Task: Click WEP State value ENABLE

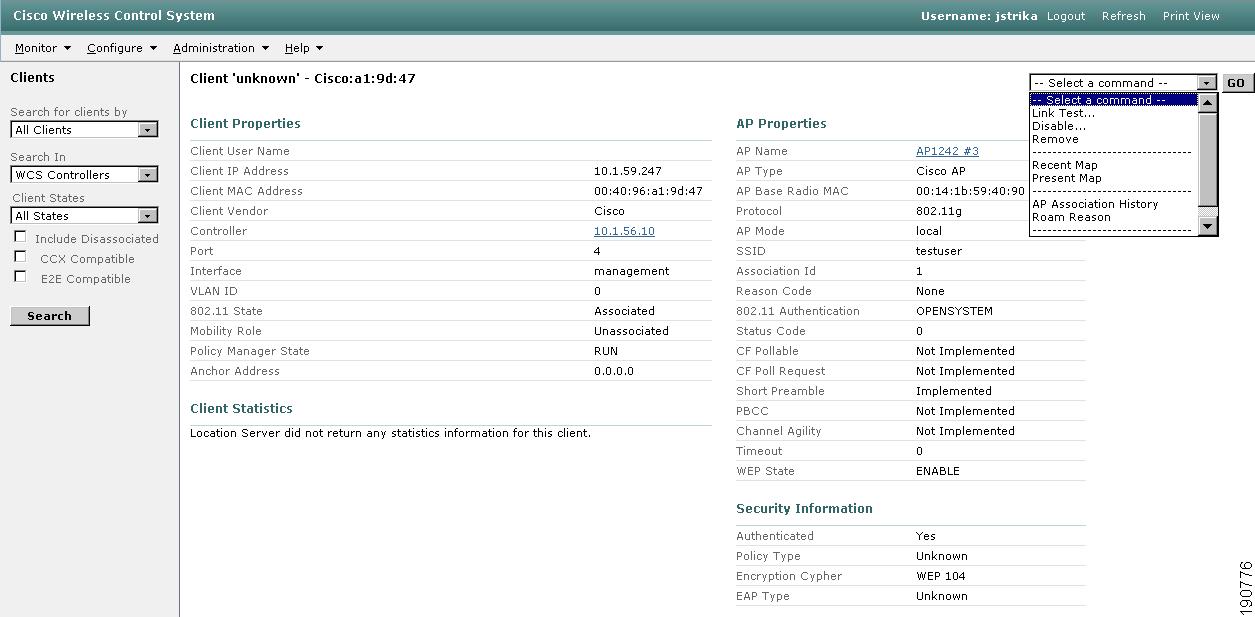Action: (937, 471)
